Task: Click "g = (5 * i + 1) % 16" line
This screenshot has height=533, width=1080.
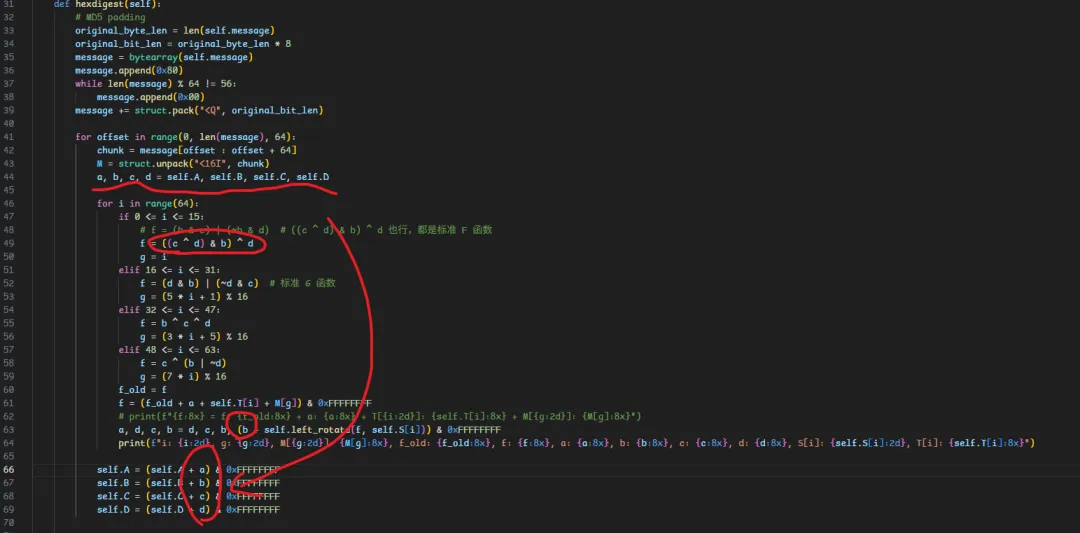Action: pos(194,297)
